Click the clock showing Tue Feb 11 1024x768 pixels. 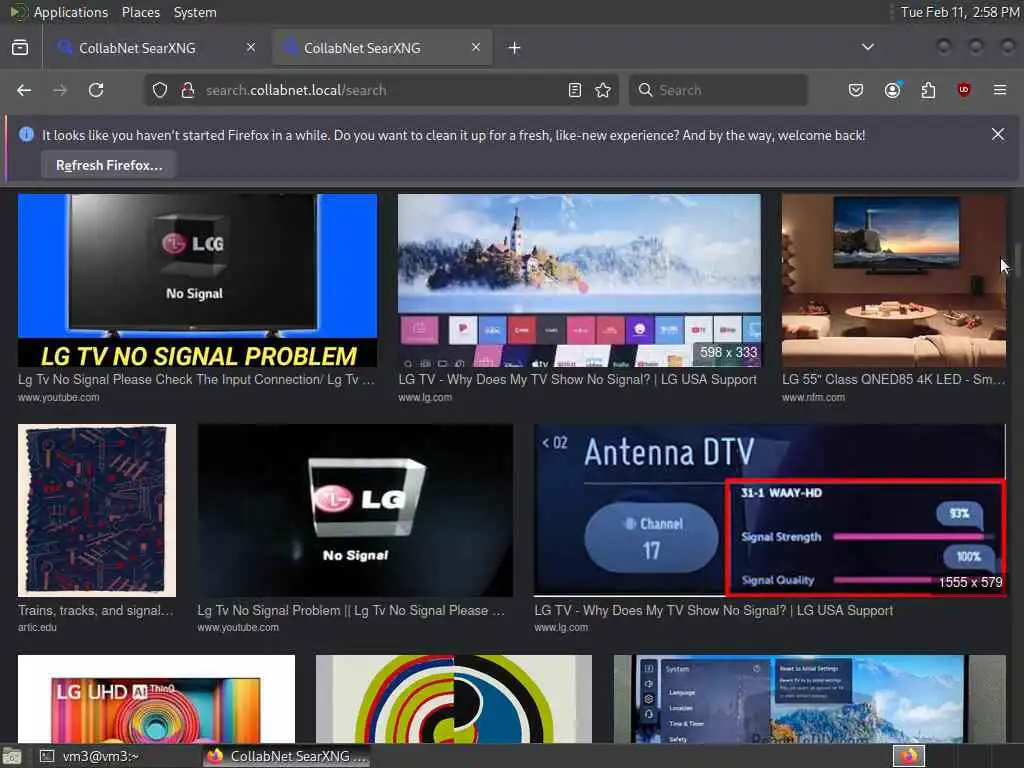[x=959, y=12]
